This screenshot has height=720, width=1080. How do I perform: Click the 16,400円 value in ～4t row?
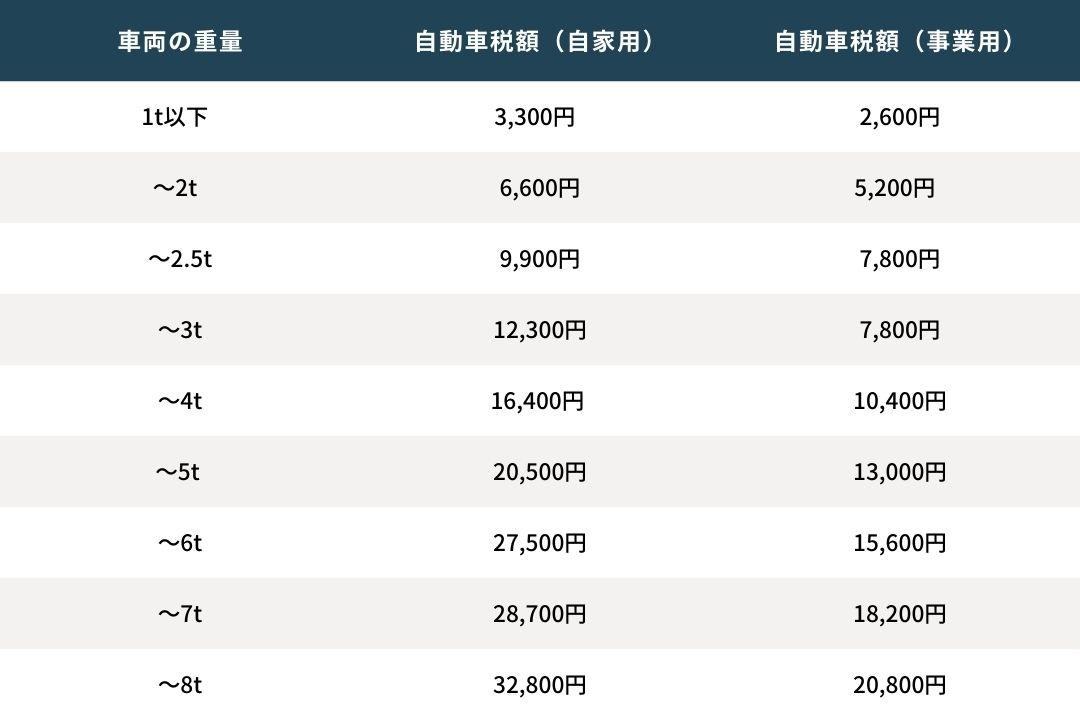click(x=537, y=400)
